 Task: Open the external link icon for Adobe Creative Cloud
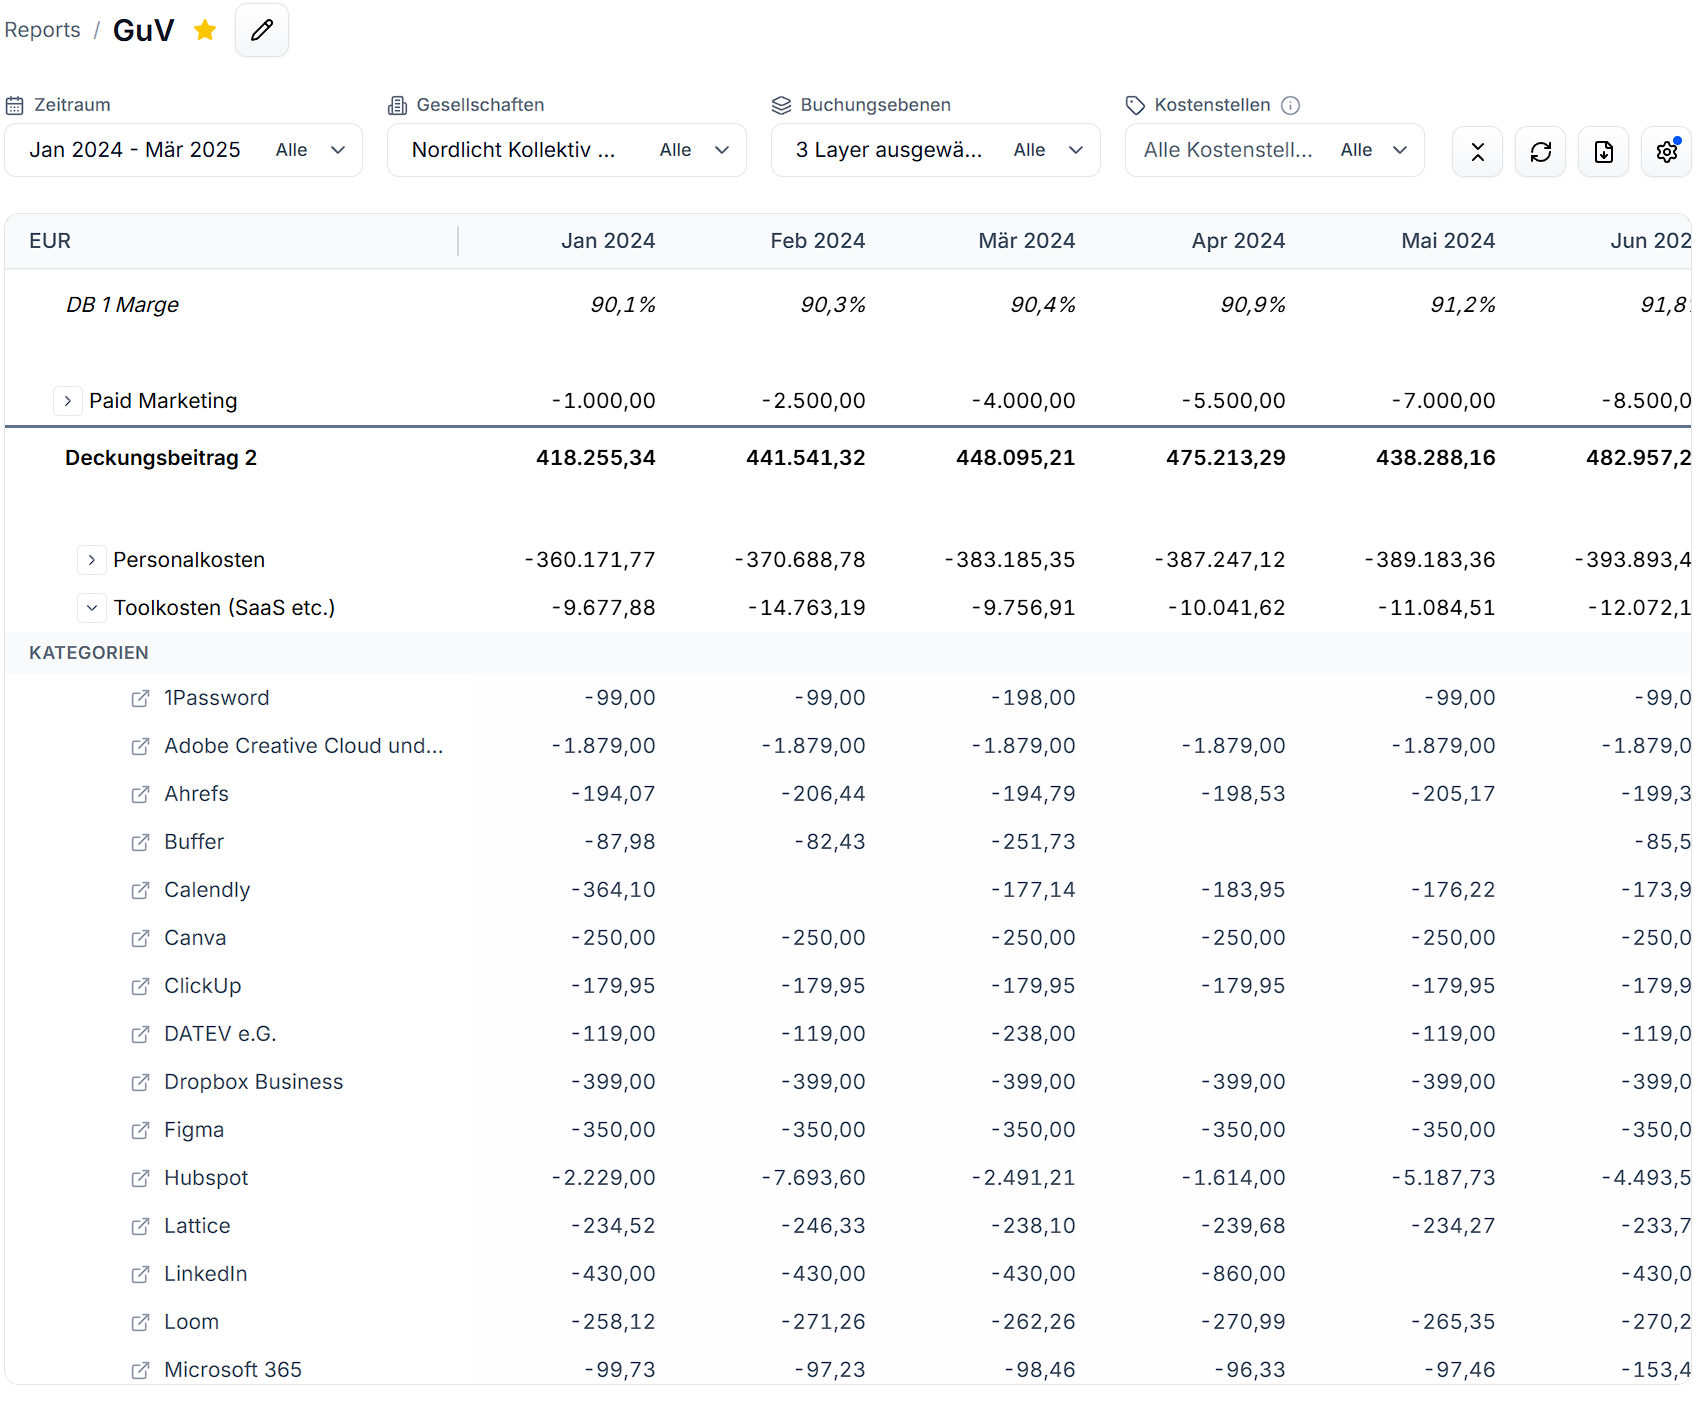[x=141, y=746]
